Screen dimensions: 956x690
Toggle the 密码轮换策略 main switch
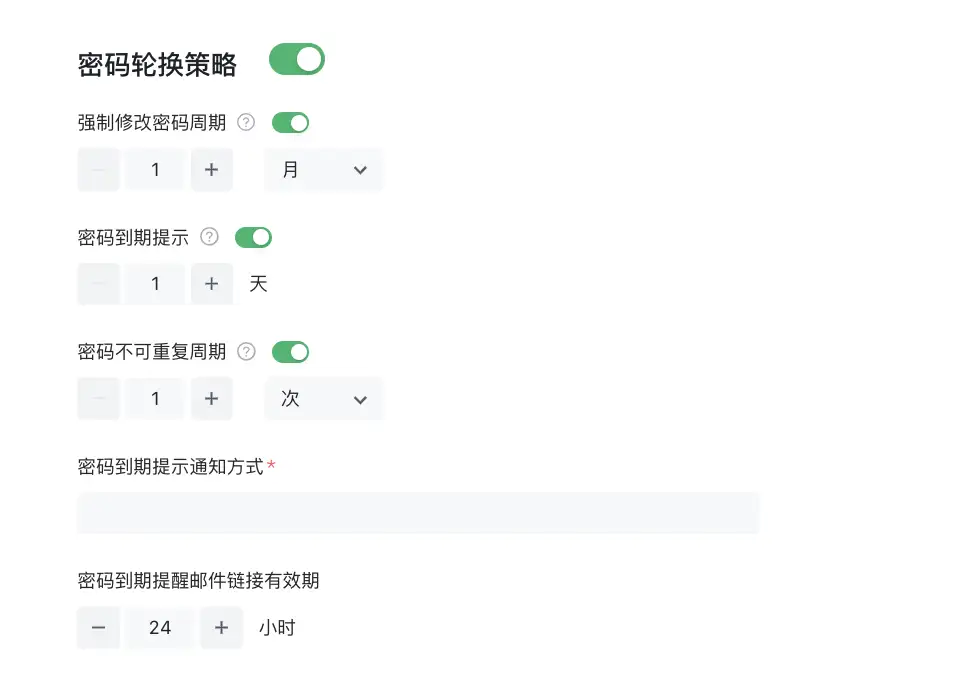[x=297, y=59]
